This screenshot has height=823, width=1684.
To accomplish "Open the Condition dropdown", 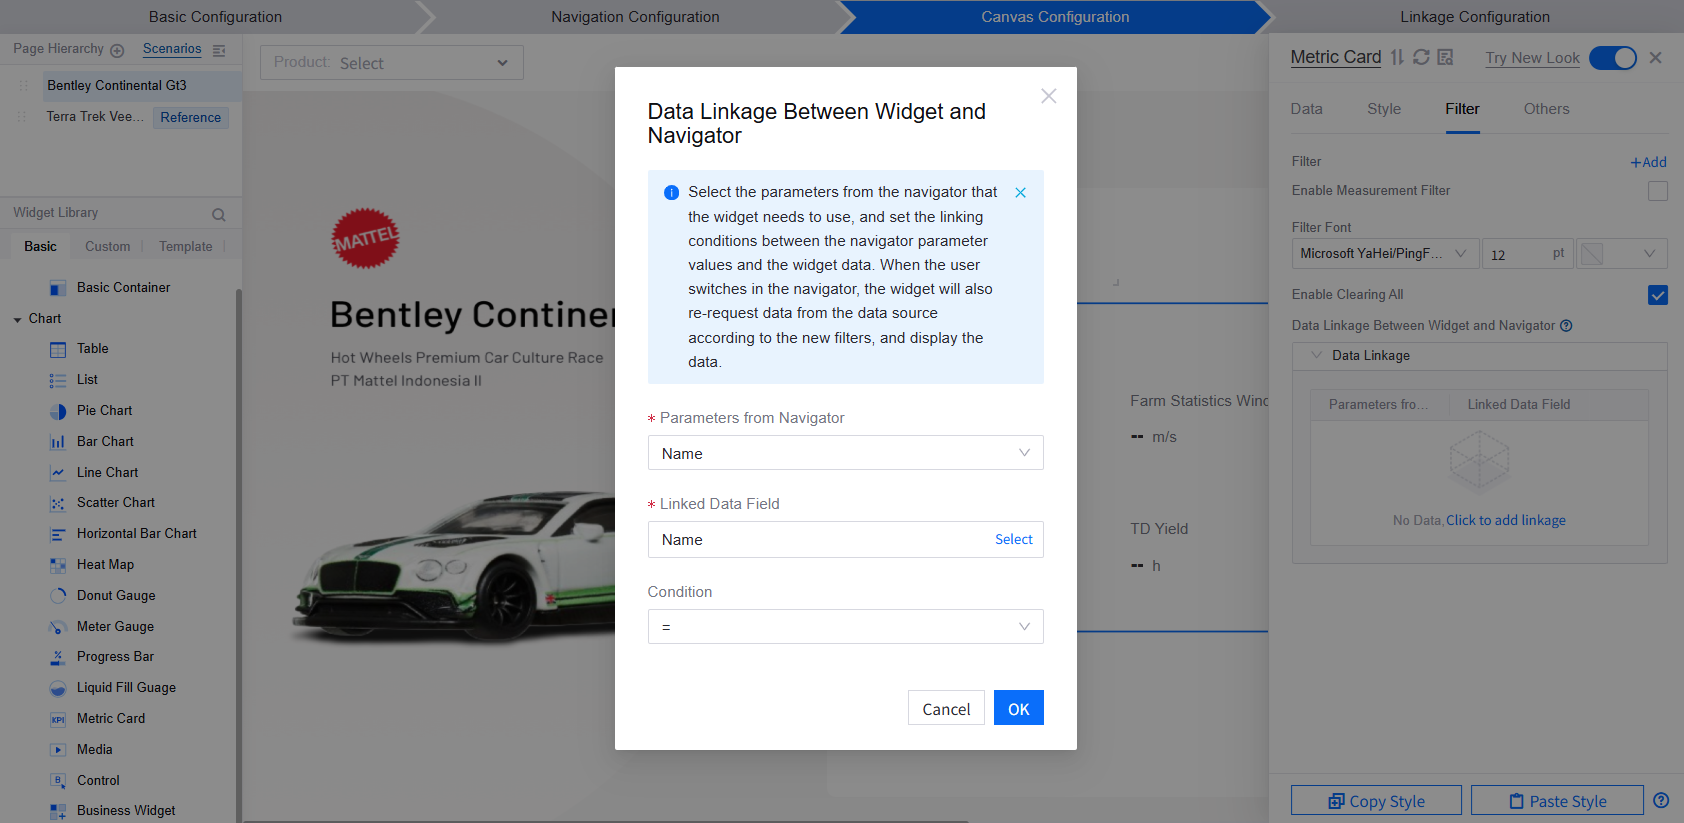I will 845,627.
